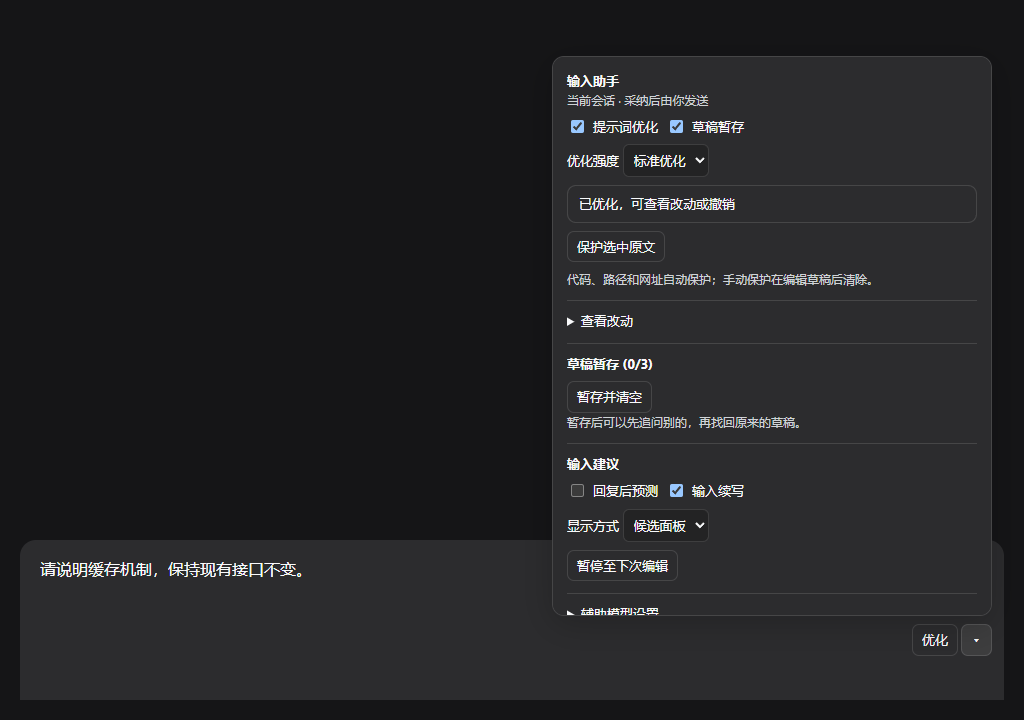The height and width of the screenshot is (720, 1024).
Task: Click the 优化强度 label
Action: click(x=592, y=161)
